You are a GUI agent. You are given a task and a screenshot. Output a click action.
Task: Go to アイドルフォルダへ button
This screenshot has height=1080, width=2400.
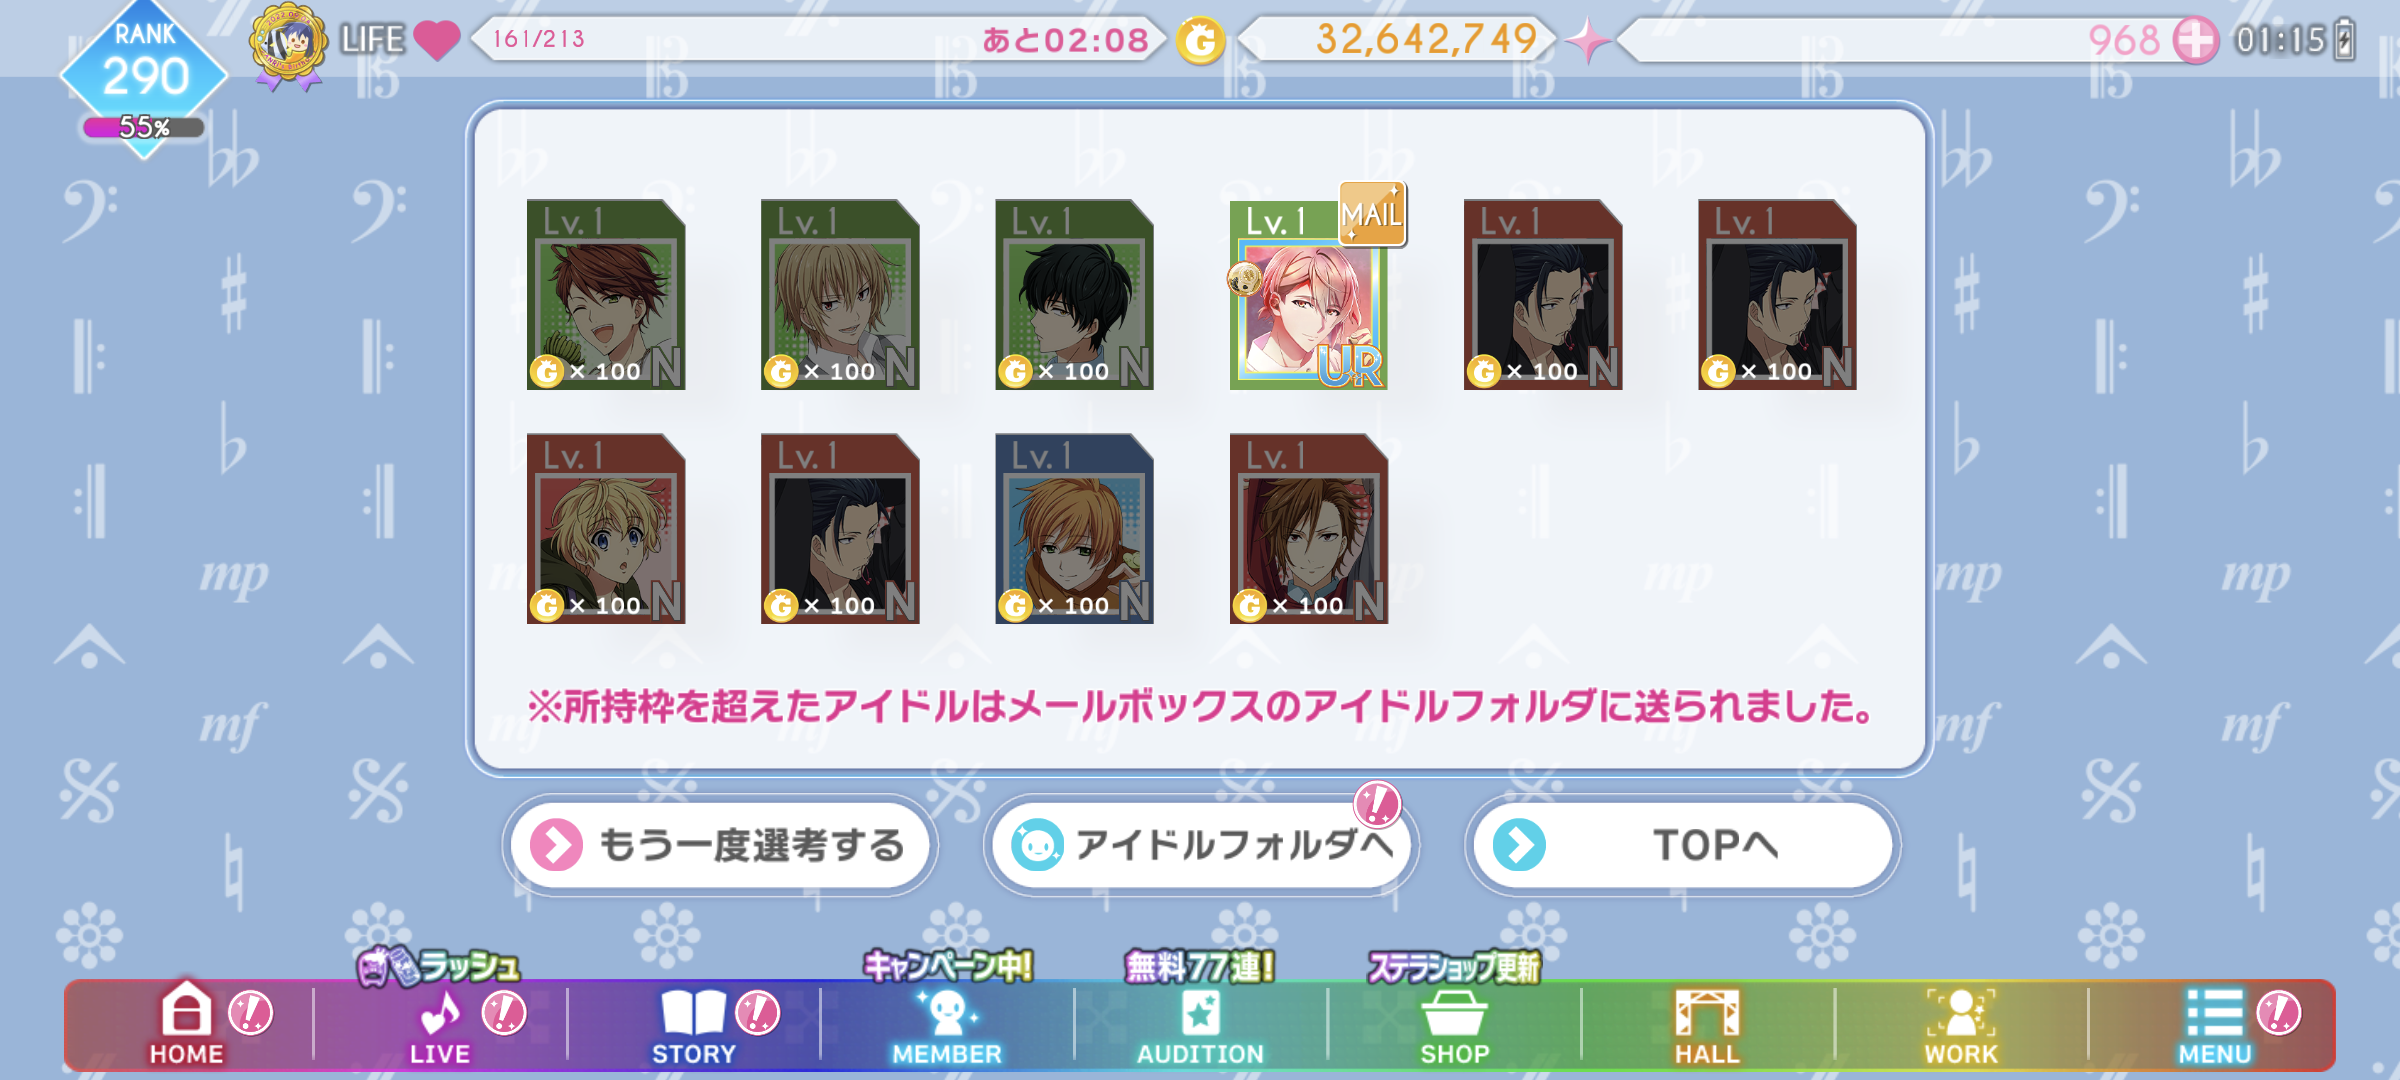coord(1201,845)
